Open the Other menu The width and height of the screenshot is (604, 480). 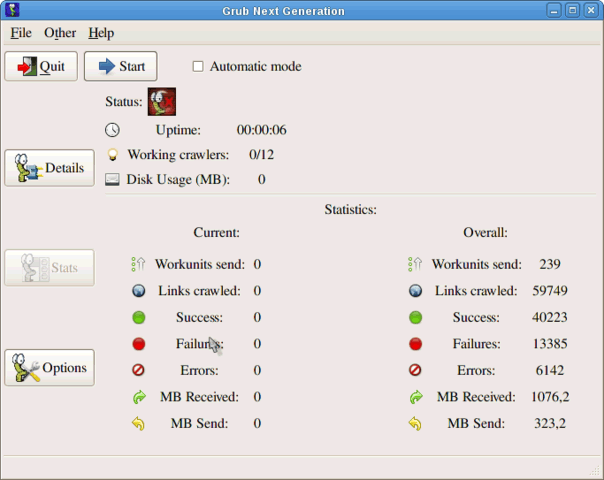[x=60, y=33]
